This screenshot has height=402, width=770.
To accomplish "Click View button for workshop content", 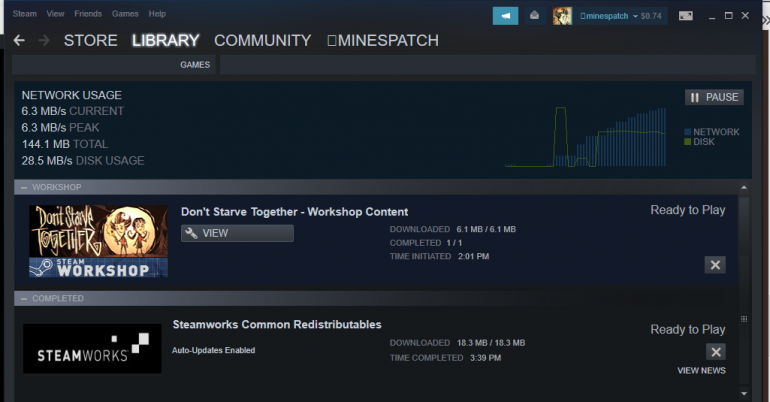I will [x=237, y=233].
